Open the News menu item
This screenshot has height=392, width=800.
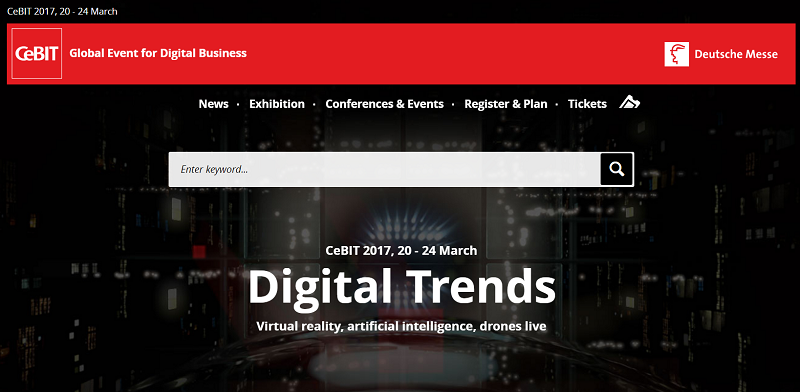tap(213, 104)
